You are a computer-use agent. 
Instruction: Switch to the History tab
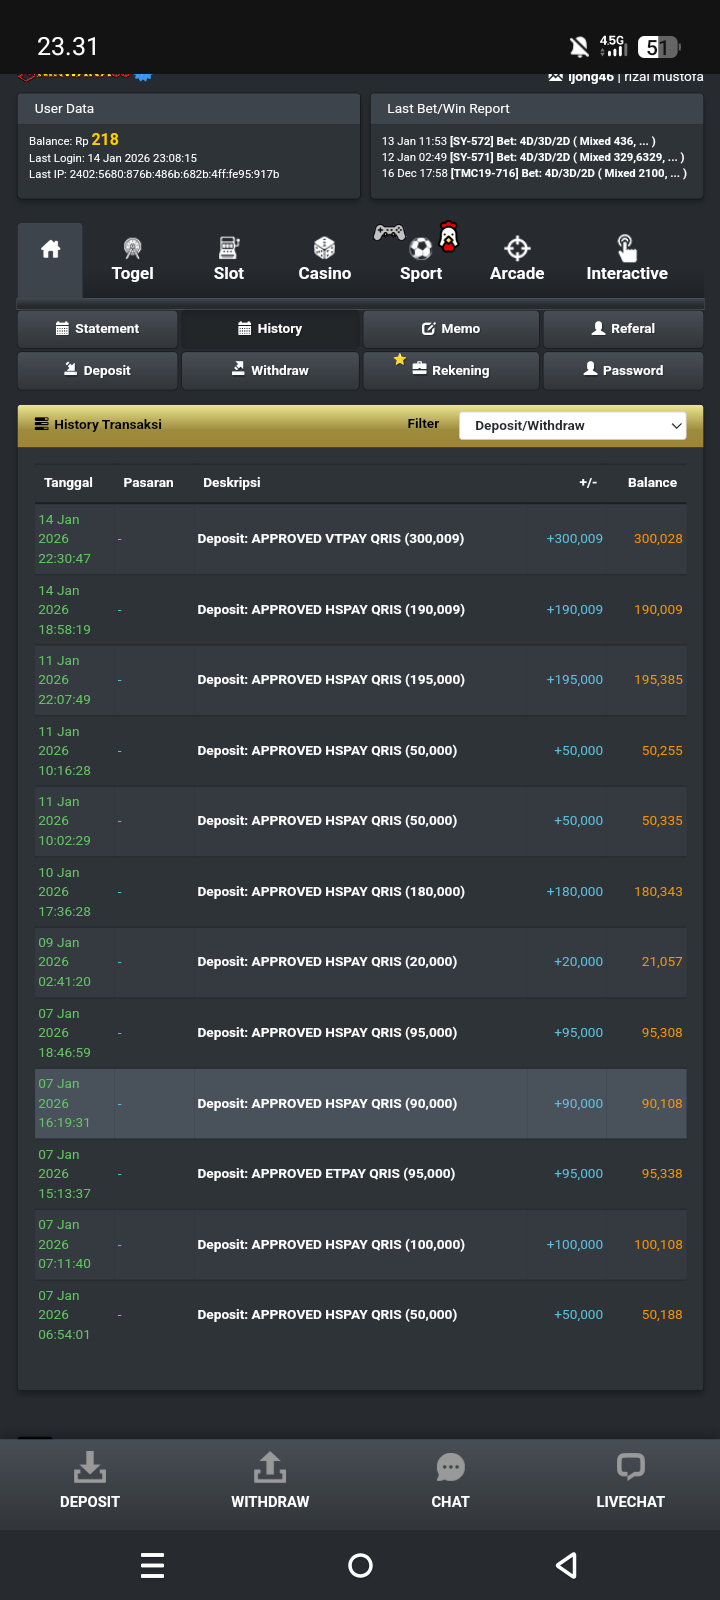pyautogui.click(x=270, y=329)
